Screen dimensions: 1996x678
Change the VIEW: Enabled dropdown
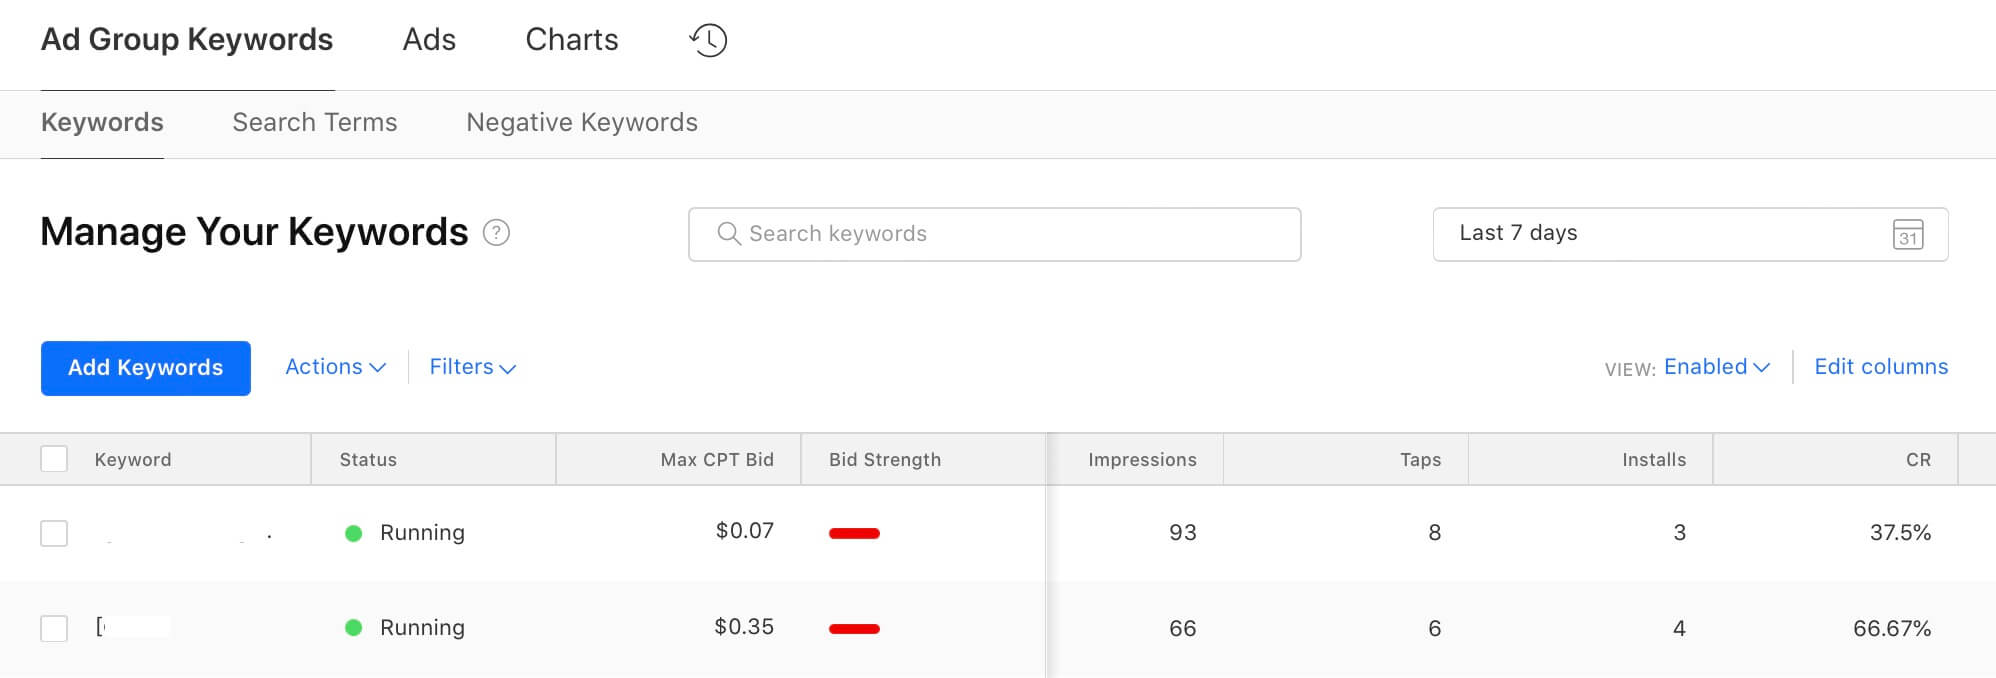[1715, 367]
